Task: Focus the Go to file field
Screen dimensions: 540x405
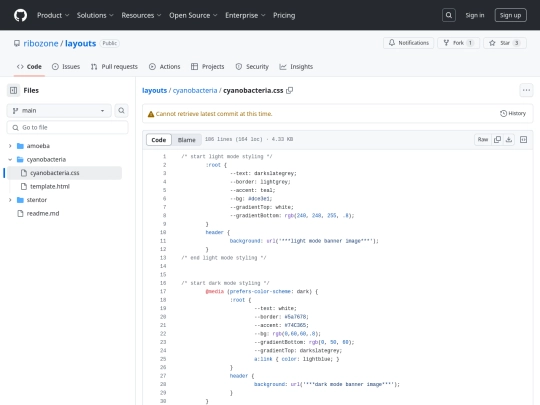Action: pos(68,127)
